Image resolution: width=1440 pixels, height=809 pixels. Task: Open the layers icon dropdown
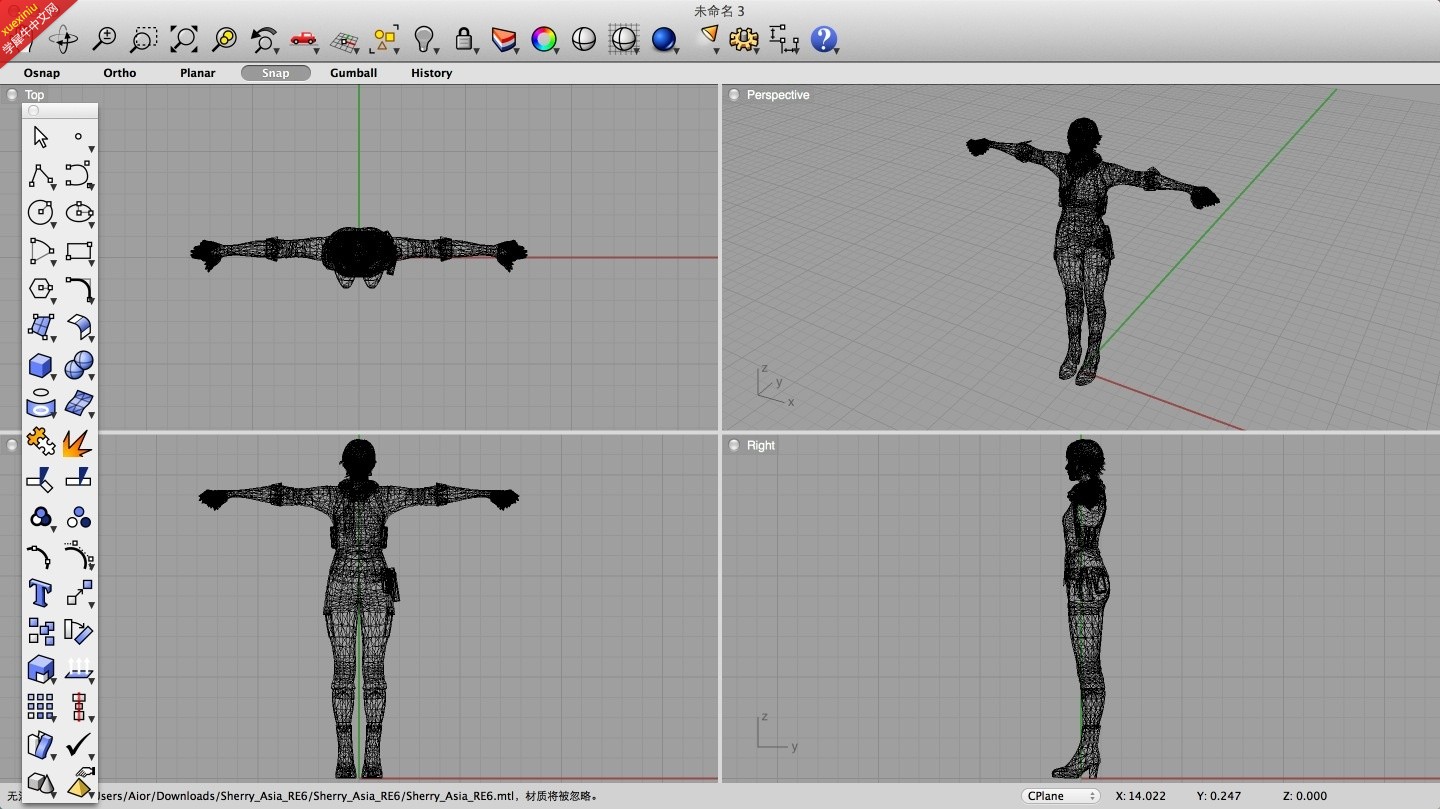504,39
